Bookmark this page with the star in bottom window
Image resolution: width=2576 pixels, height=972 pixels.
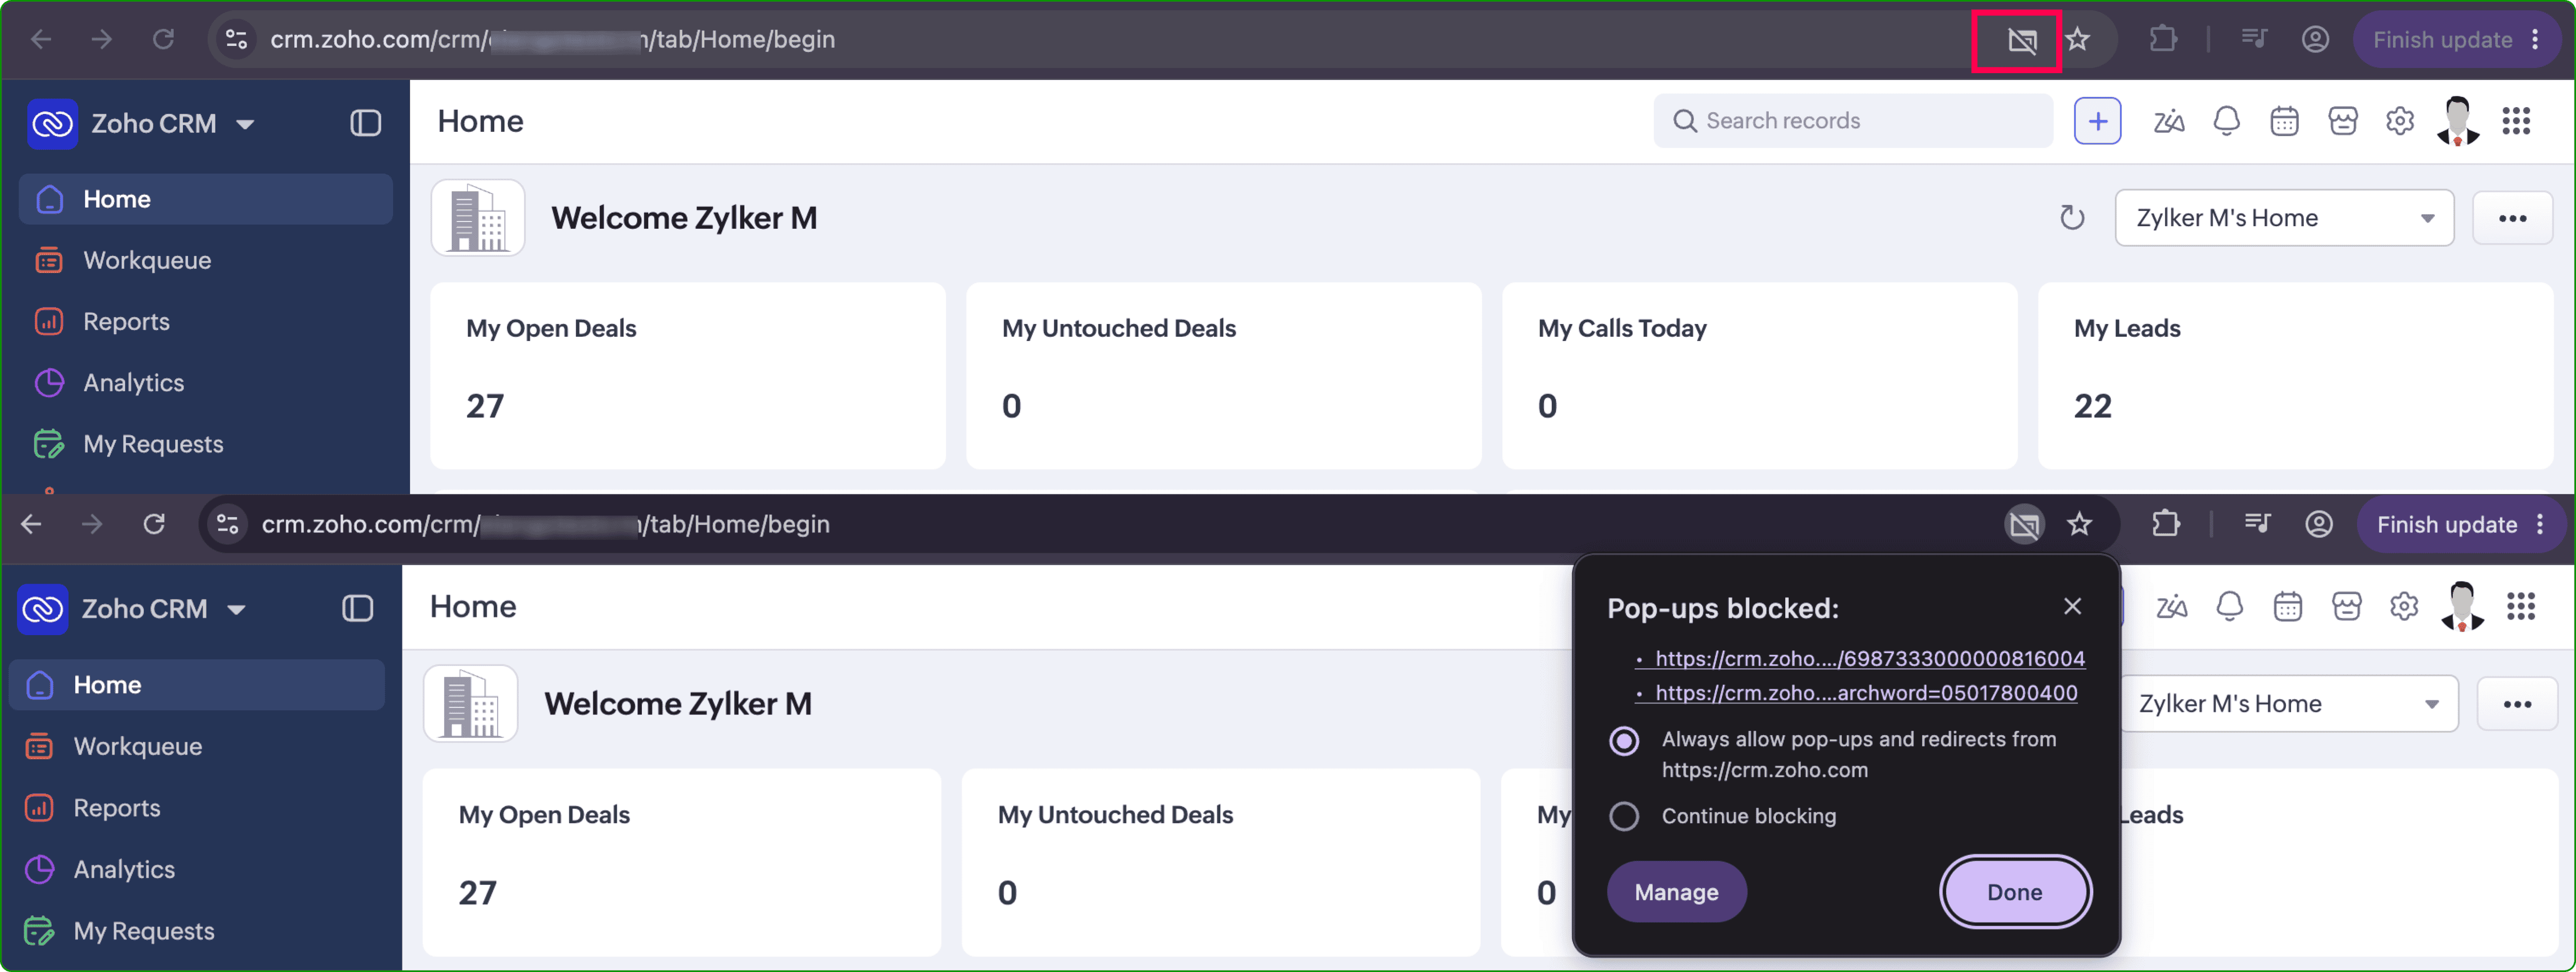click(2080, 525)
